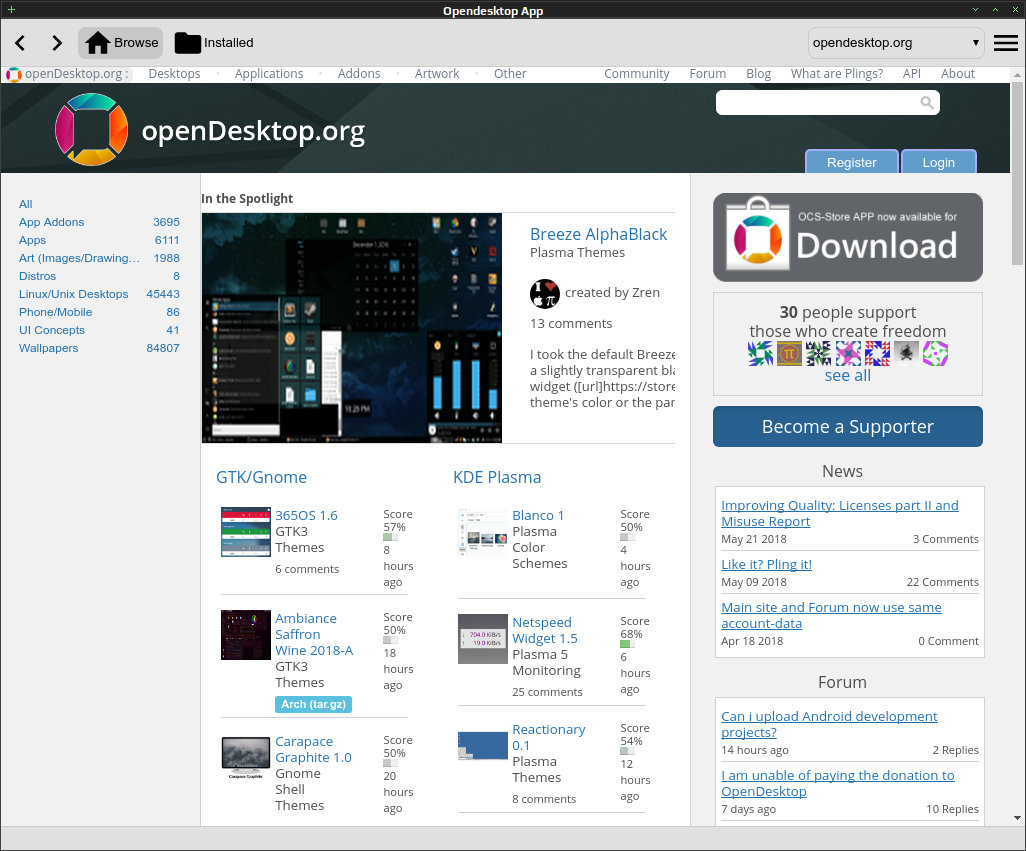Screen dimensions: 1026x851
Task: Open the small openDesktop.org favicon link
Action: [x=14, y=74]
